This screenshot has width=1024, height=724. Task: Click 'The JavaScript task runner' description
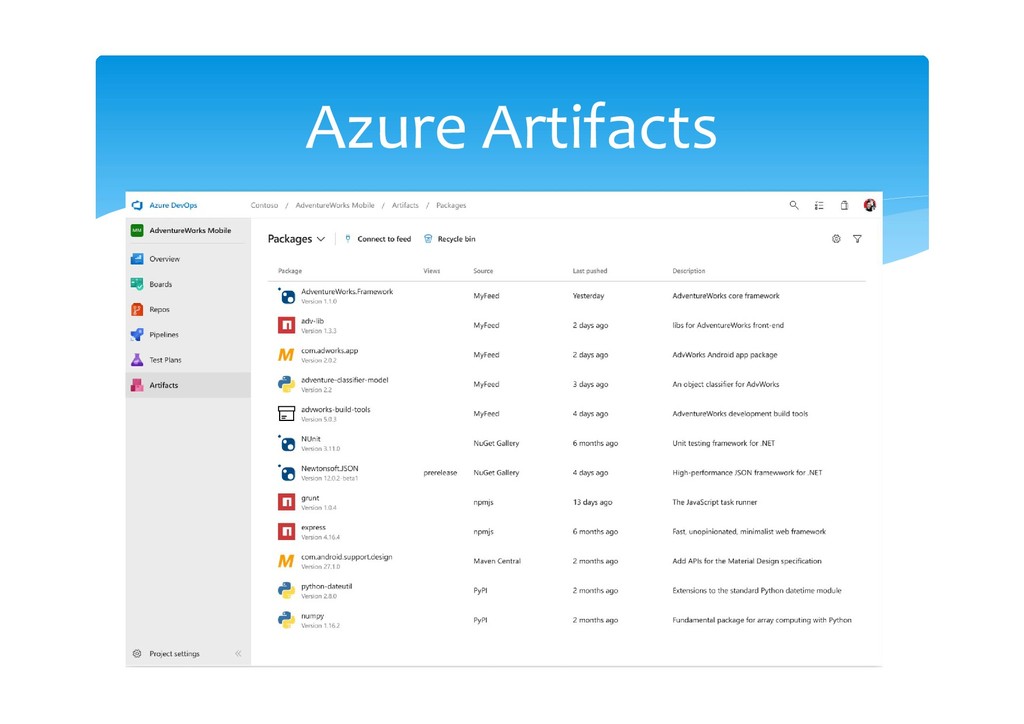[x=714, y=502]
